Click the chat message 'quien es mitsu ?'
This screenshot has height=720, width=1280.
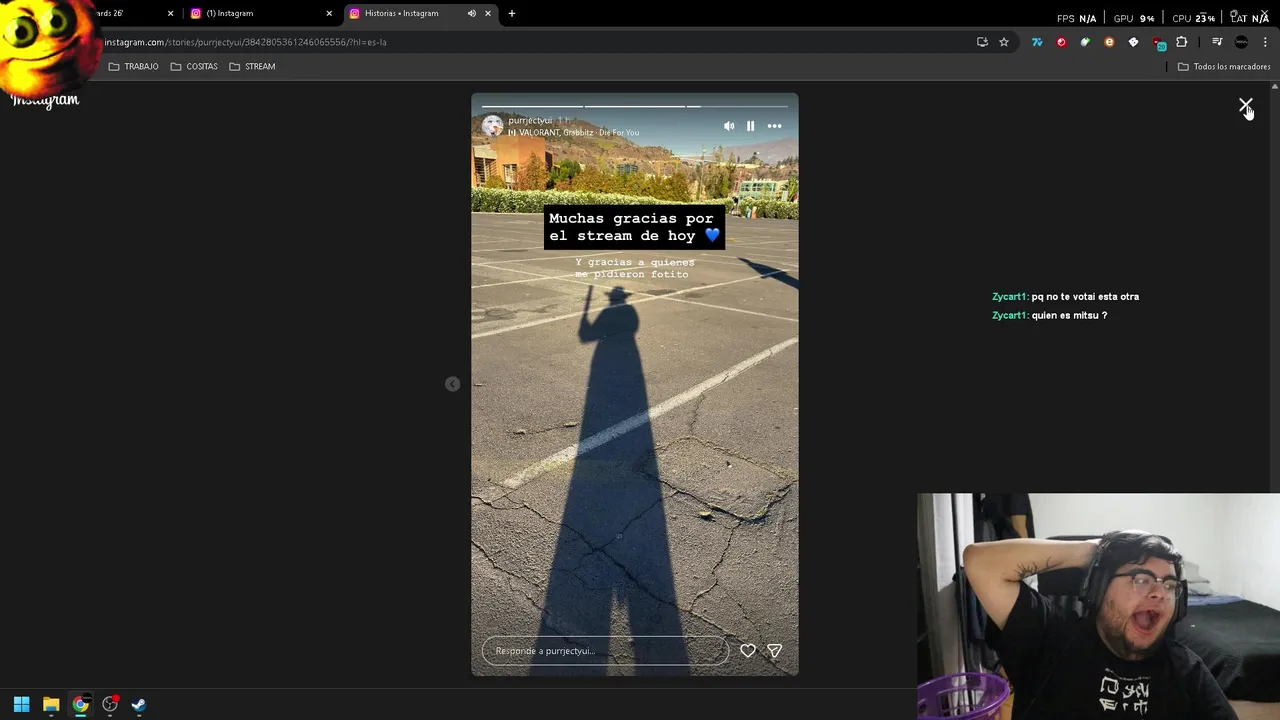(1069, 315)
